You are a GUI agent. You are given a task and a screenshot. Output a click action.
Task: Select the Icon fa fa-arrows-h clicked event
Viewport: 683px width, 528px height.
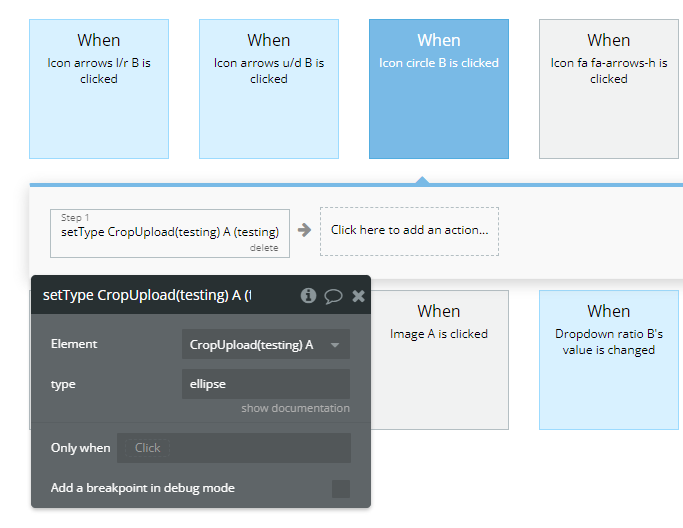609,89
